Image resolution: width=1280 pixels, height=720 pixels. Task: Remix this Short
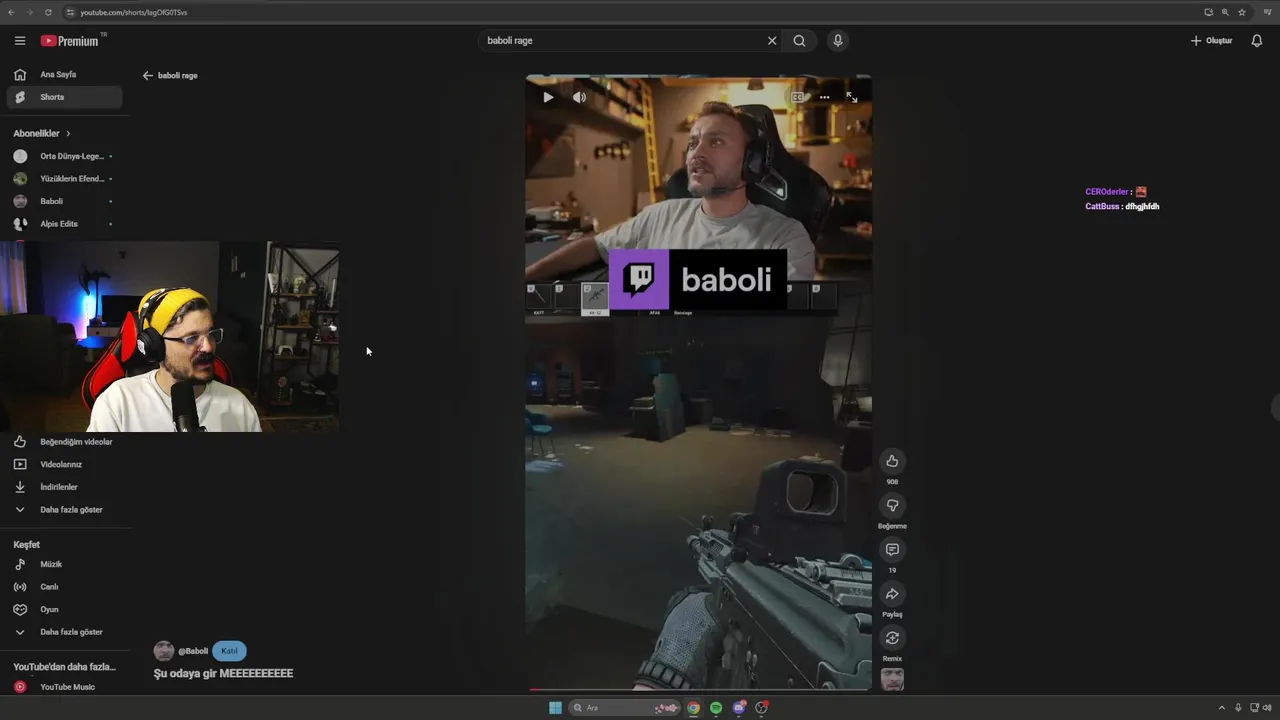892,638
